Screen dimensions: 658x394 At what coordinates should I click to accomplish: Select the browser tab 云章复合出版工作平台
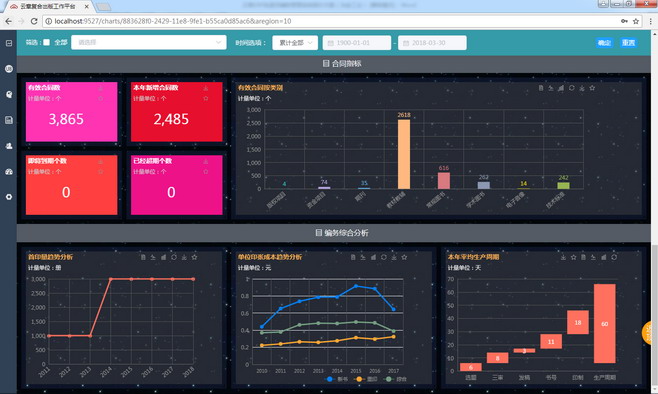[x=50, y=6]
